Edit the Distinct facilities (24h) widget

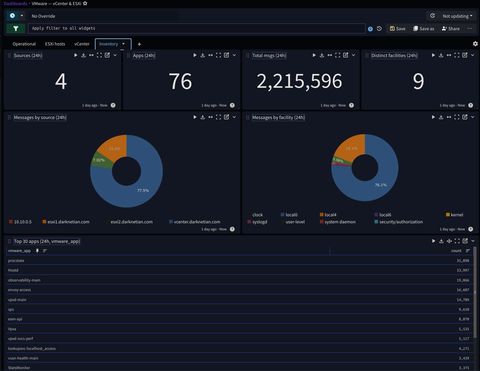tap(465, 55)
